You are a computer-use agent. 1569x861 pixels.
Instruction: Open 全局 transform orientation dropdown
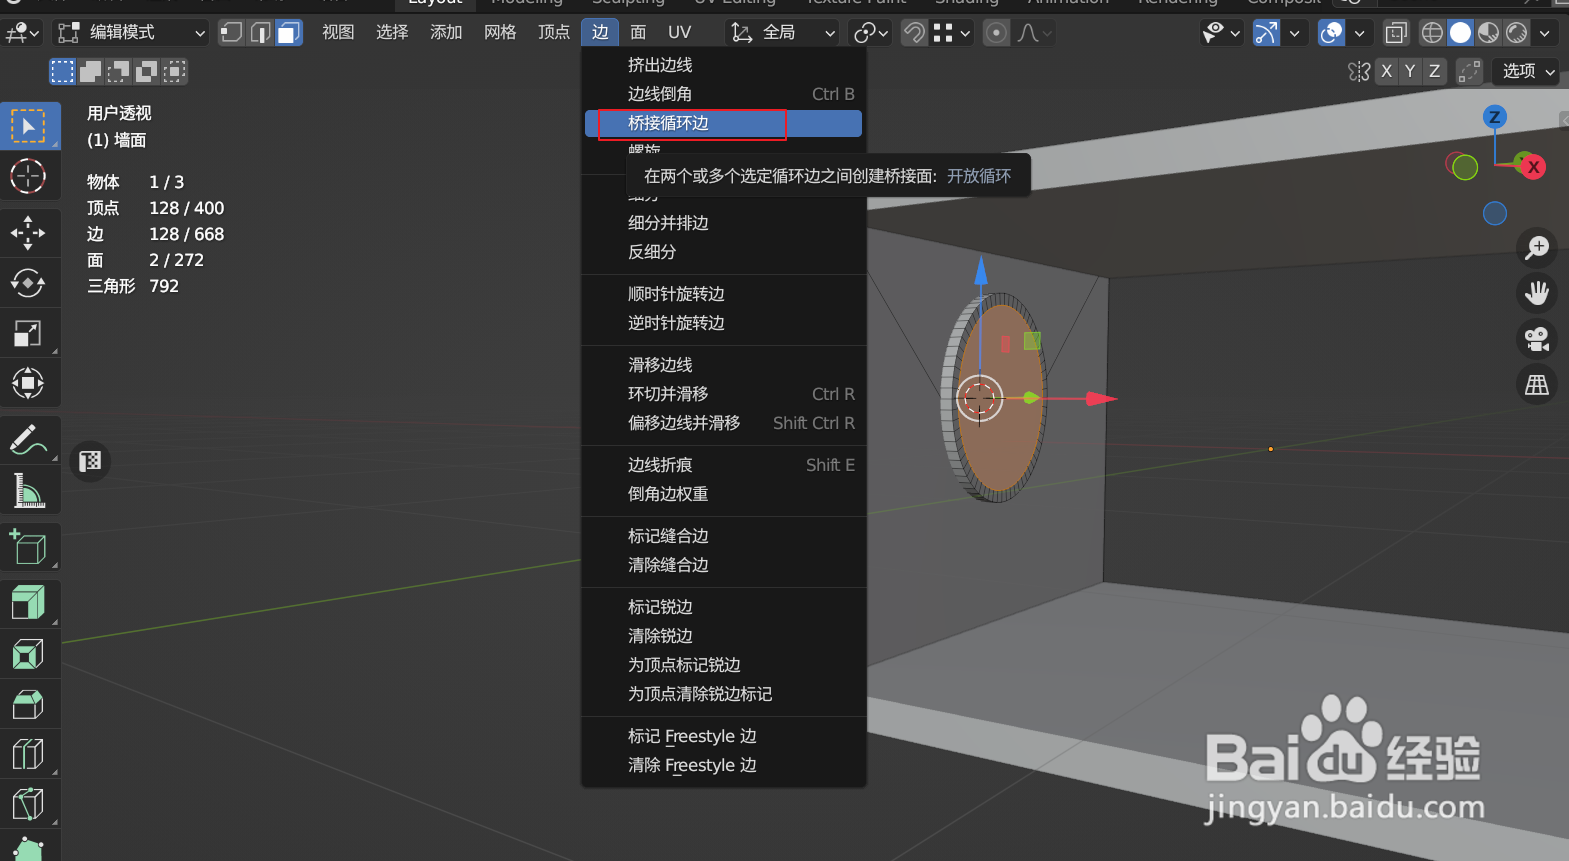coord(783,33)
